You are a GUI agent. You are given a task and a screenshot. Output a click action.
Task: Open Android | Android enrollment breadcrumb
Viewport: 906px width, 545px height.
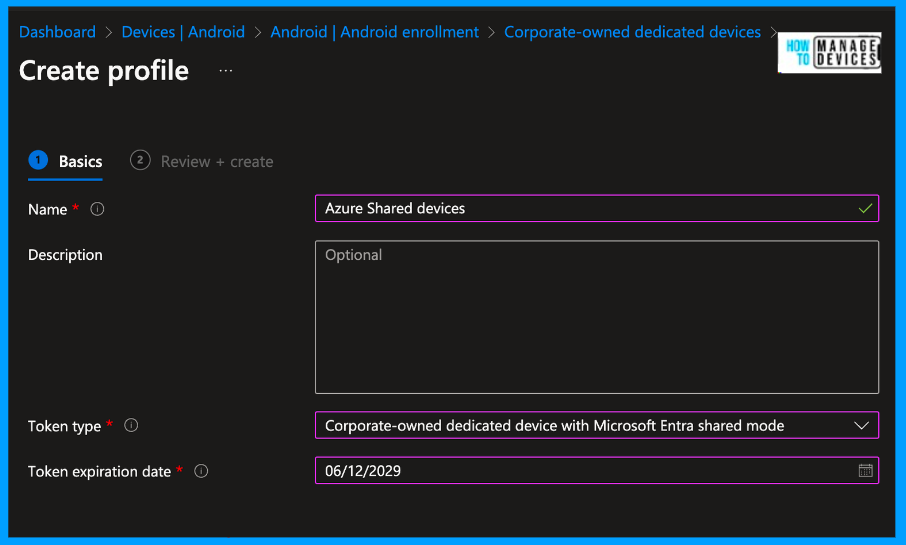[x=374, y=32]
